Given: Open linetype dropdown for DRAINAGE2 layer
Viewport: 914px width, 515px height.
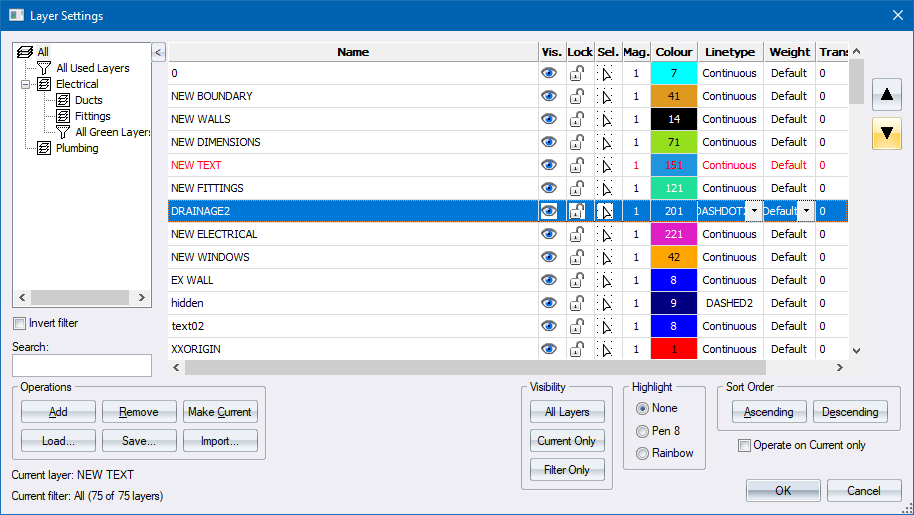Looking at the screenshot, I should (x=754, y=211).
